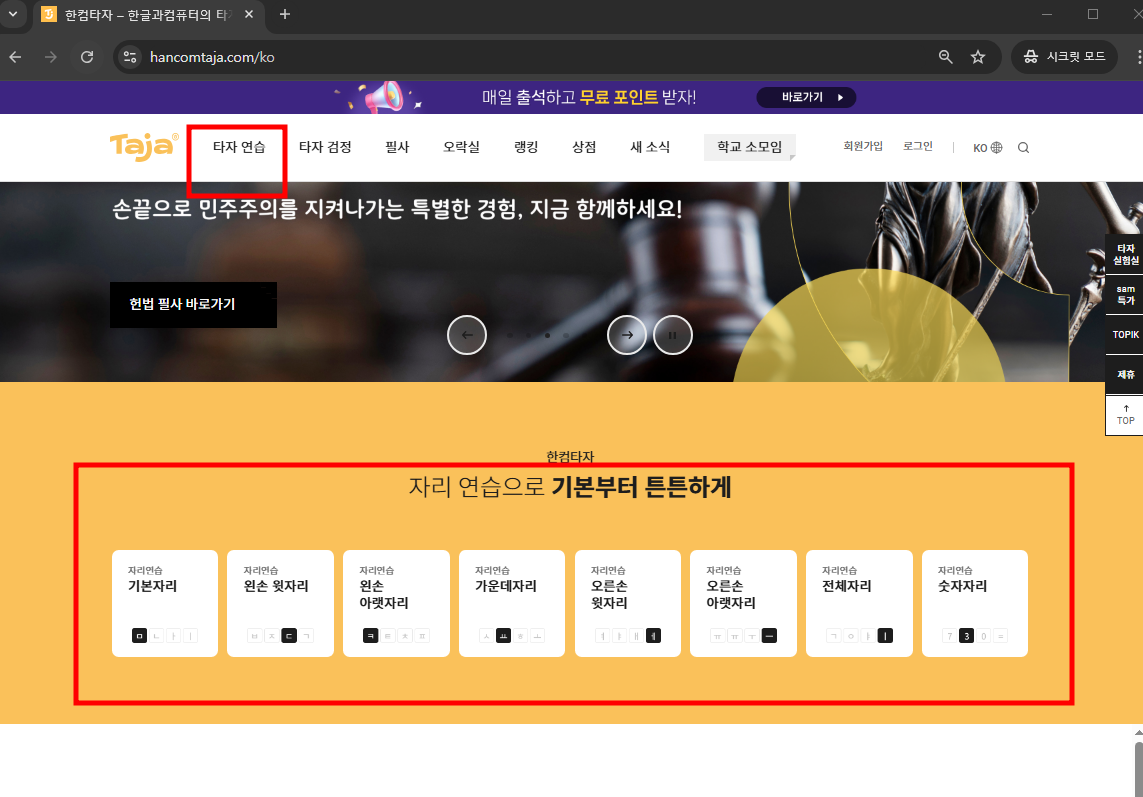Open the 기본자리 practice card
The image size is (1143, 797).
[164, 603]
